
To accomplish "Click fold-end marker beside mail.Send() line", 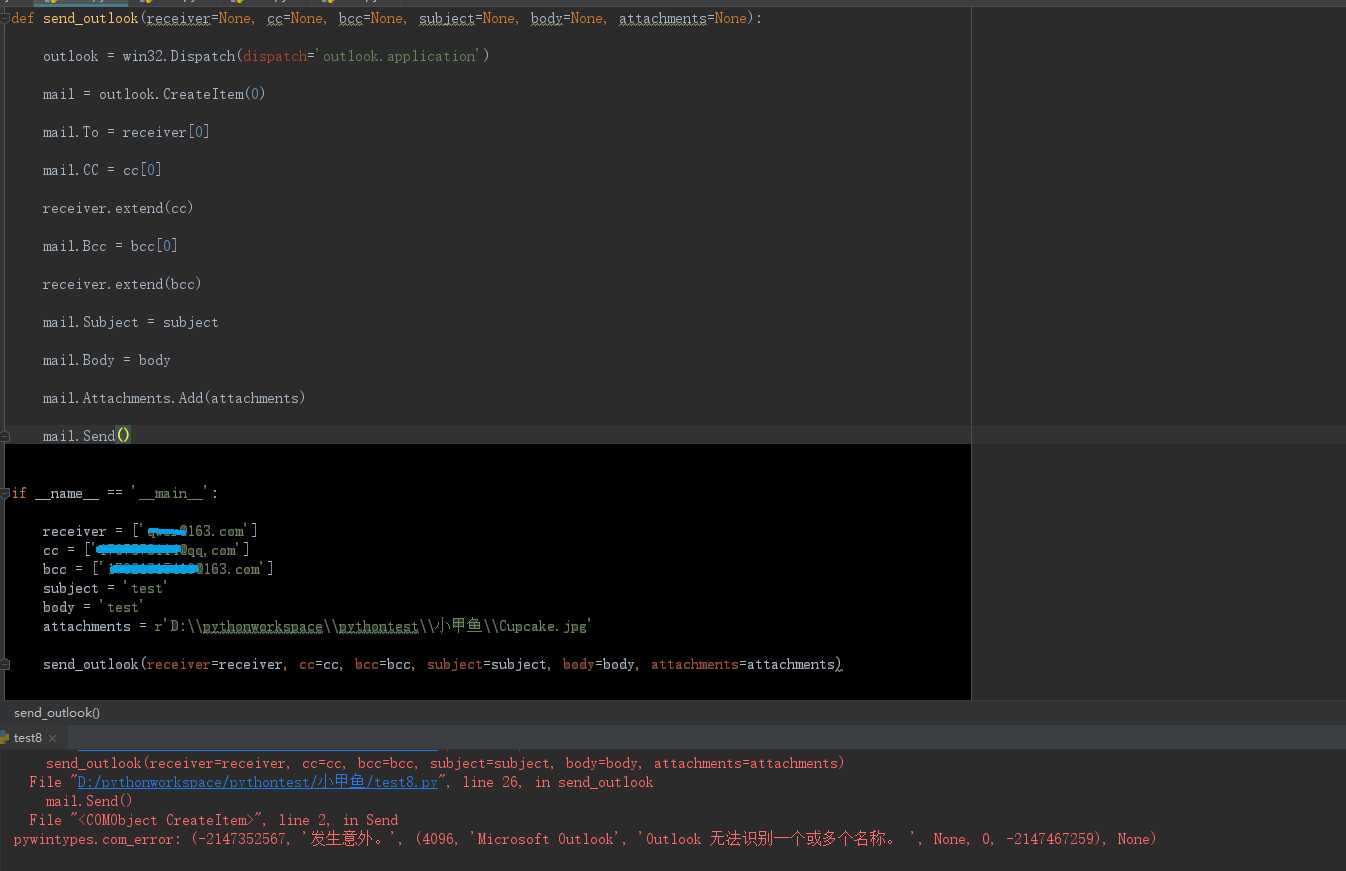I will pyautogui.click(x=5, y=436).
